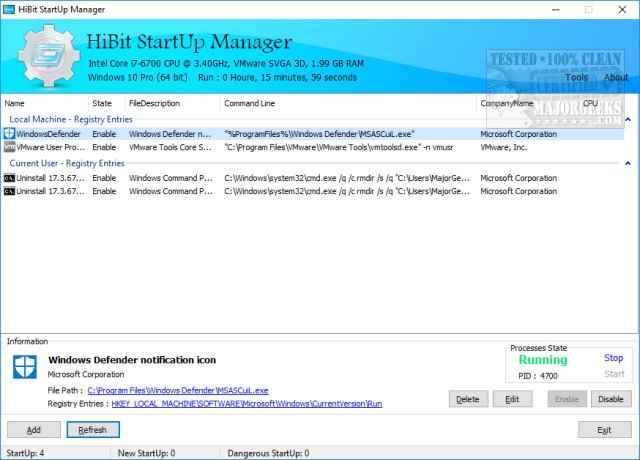
Task: Open the MSASCuiL.exe file path link
Action: (x=178, y=391)
